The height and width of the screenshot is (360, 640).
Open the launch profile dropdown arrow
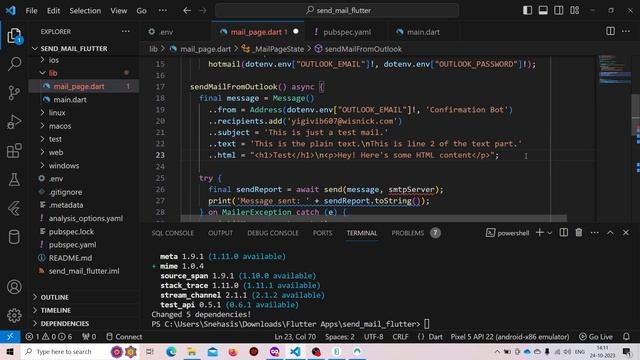(x=550, y=233)
